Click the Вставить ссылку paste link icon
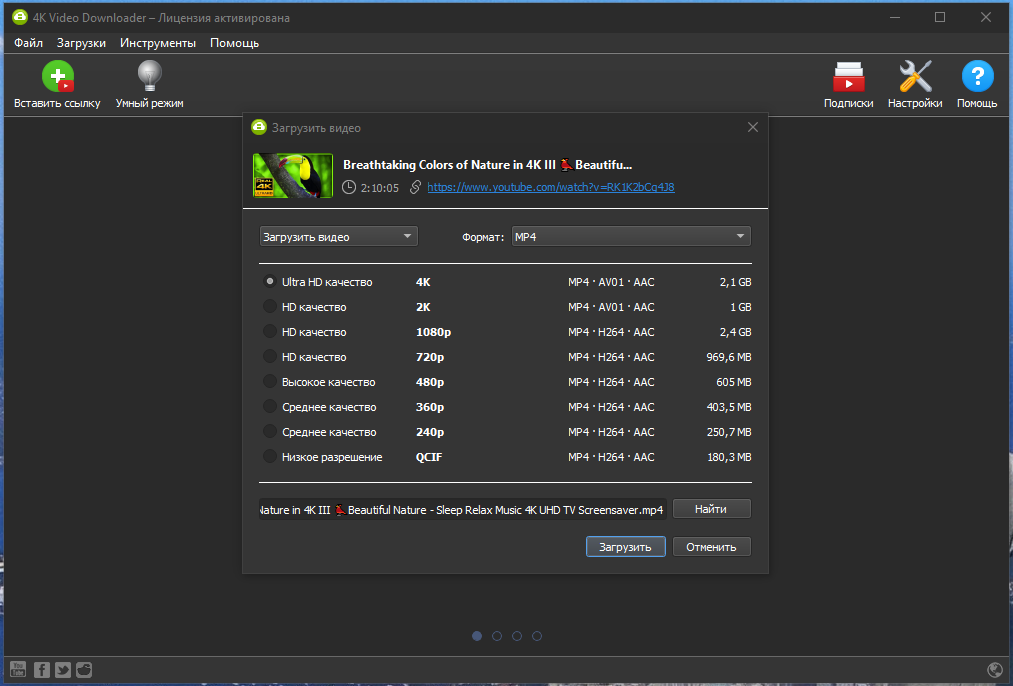The image size is (1013, 686). pos(58,76)
